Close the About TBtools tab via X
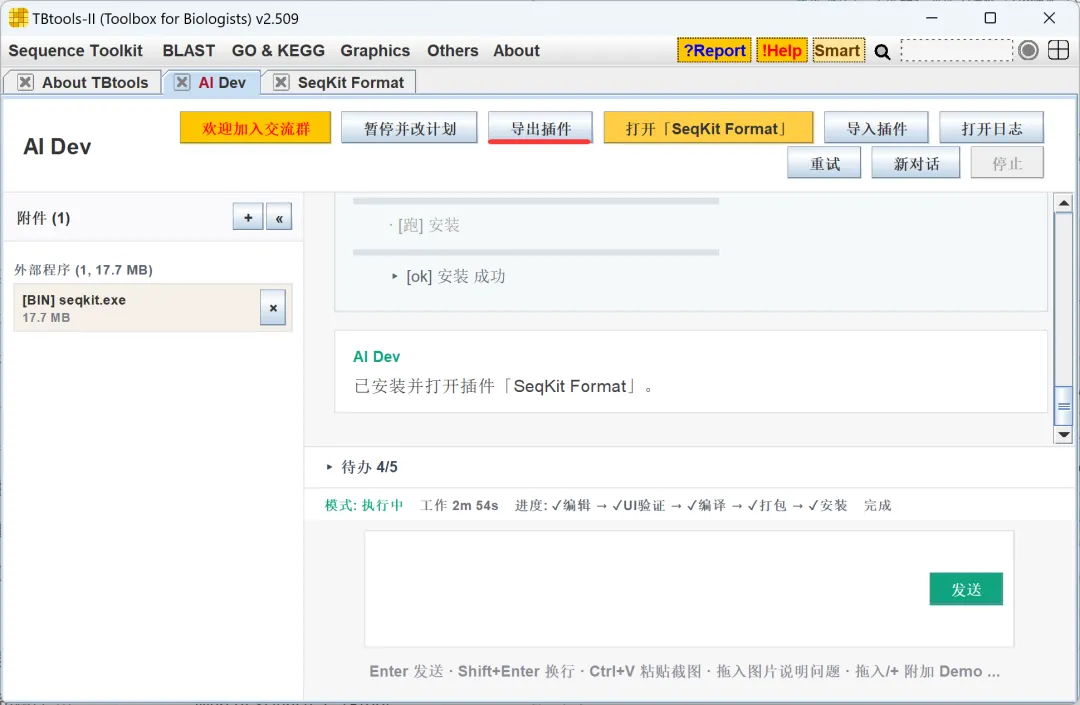This screenshot has height=705, width=1080. point(25,83)
